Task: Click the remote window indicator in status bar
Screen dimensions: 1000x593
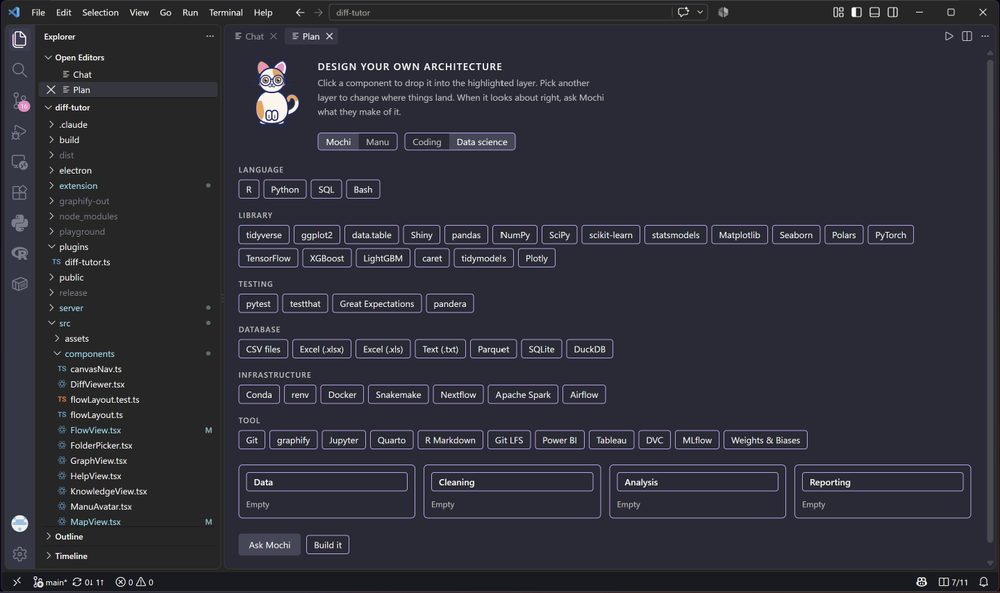Action: [17, 582]
